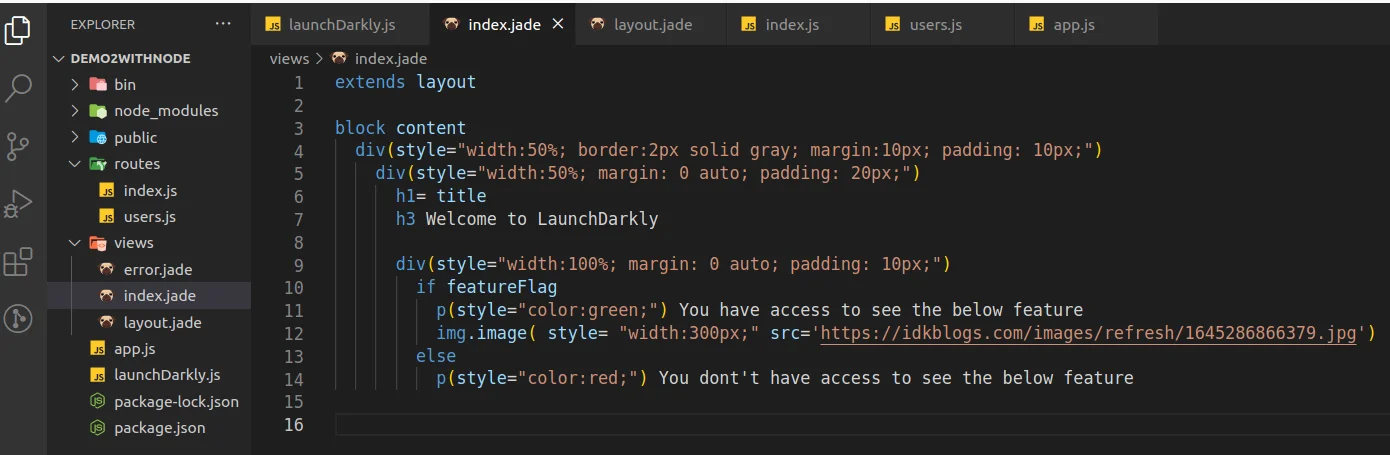Switch to the layout.jade editor tab
The height and width of the screenshot is (455, 1390).
(650, 25)
